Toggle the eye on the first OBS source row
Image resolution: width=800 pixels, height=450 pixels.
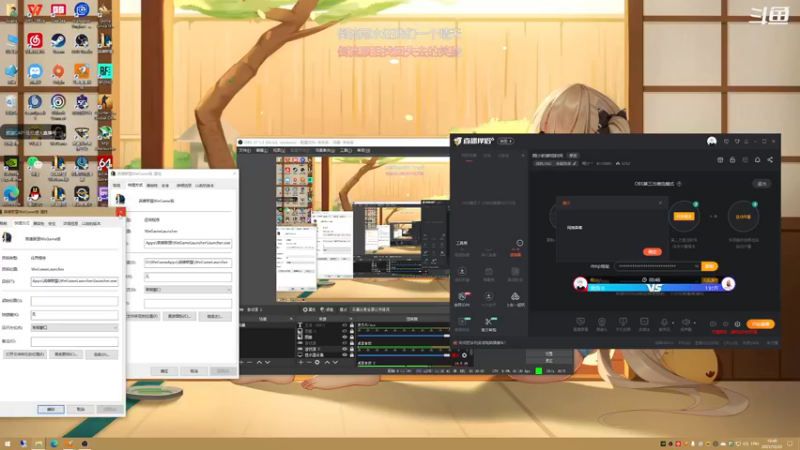345,325
